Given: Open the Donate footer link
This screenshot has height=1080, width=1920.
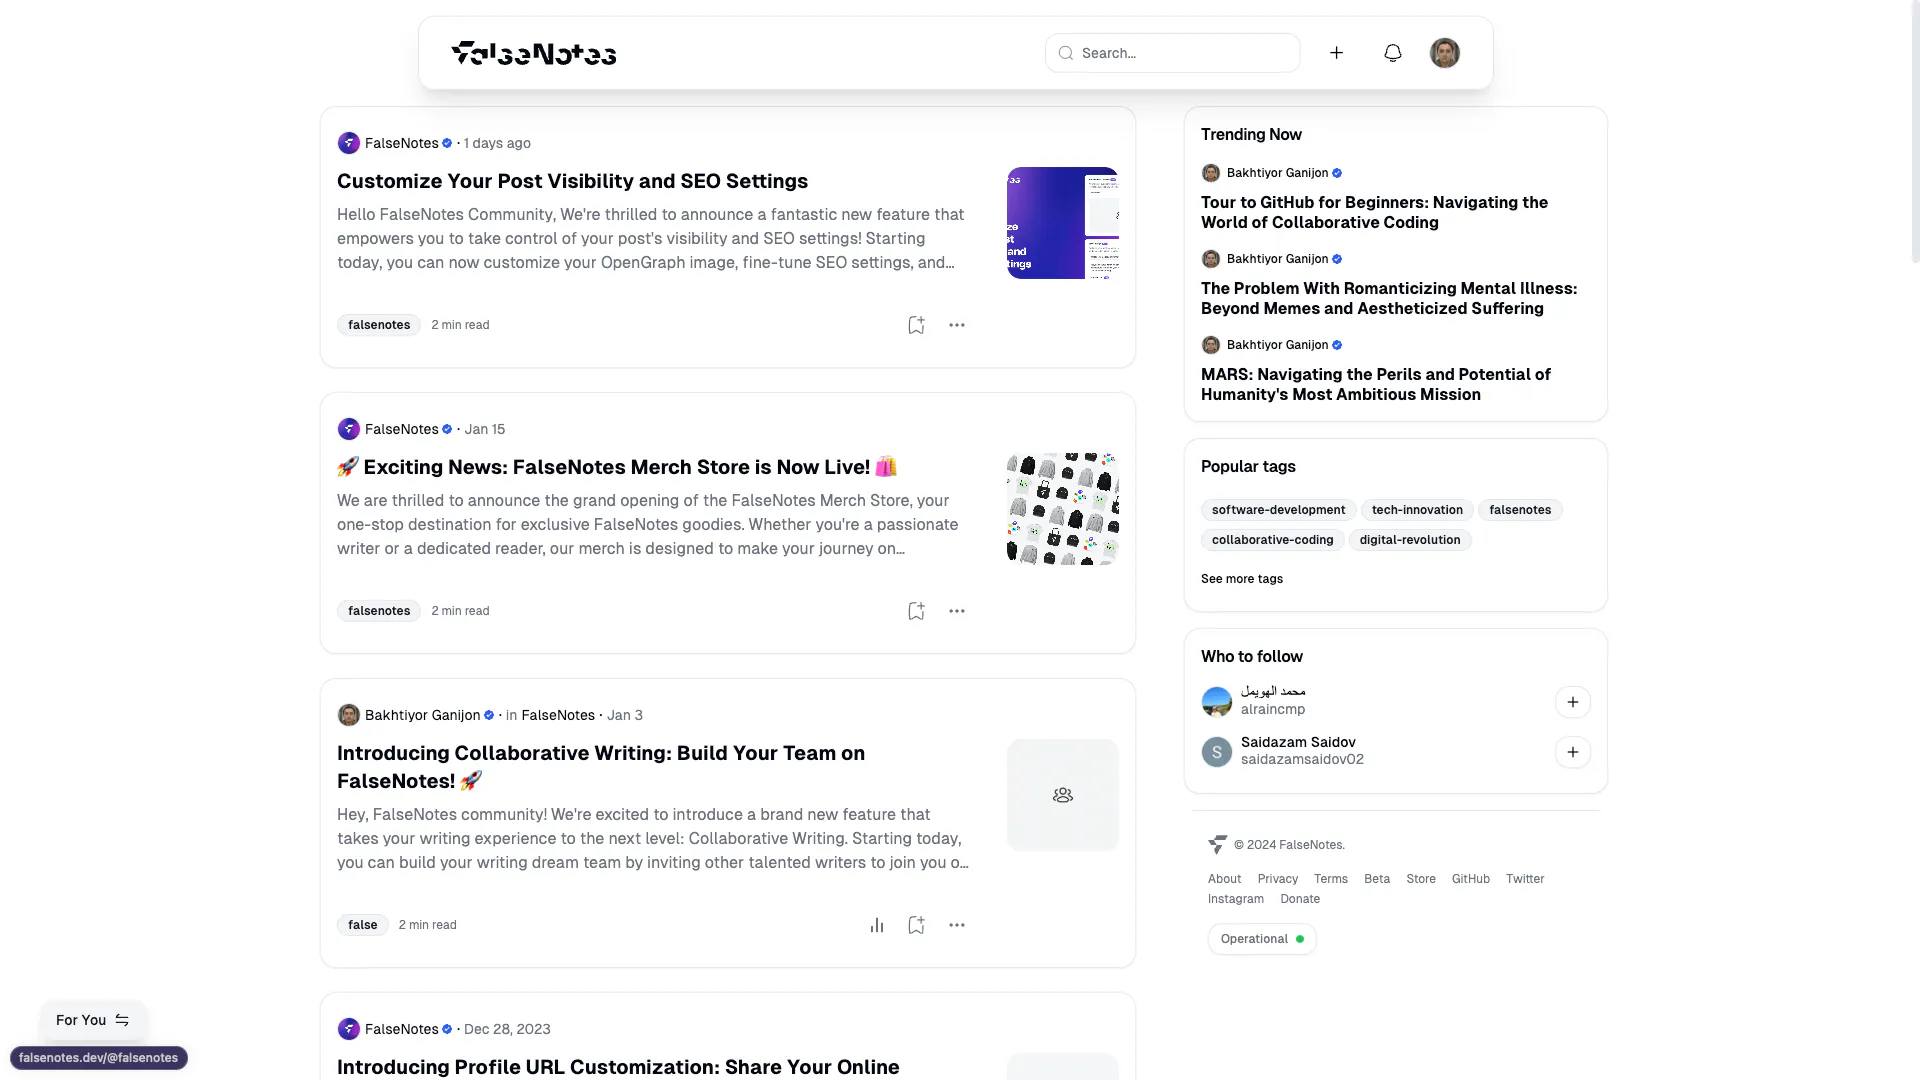Looking at the screenshot, I should pyautogui.click(x=1300, y=899).
